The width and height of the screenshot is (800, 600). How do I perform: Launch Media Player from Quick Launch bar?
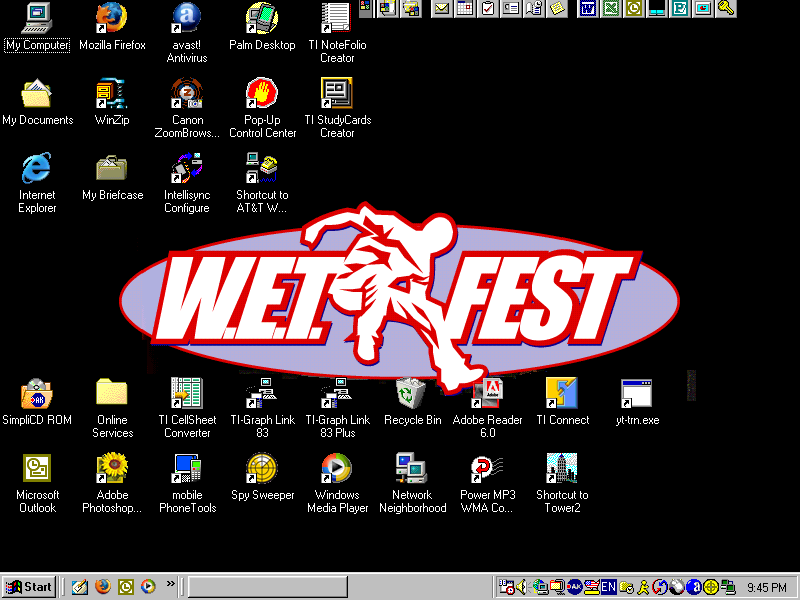coord(148,587)
